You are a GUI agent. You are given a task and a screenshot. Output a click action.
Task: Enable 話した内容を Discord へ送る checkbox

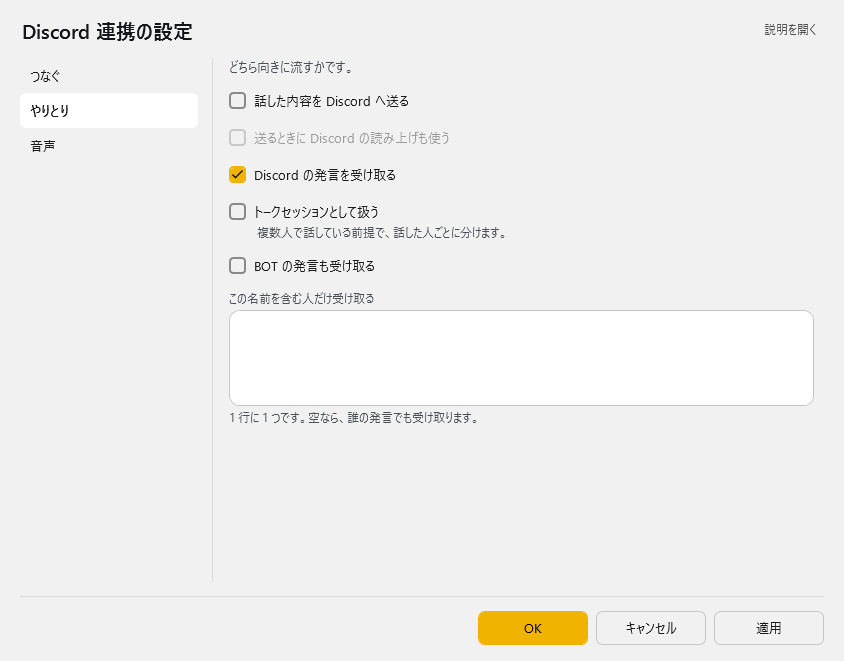[237, 101]
